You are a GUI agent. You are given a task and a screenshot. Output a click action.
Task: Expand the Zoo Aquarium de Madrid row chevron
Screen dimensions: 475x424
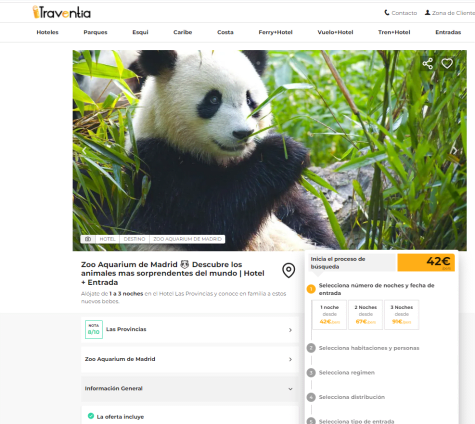point(290,359)
